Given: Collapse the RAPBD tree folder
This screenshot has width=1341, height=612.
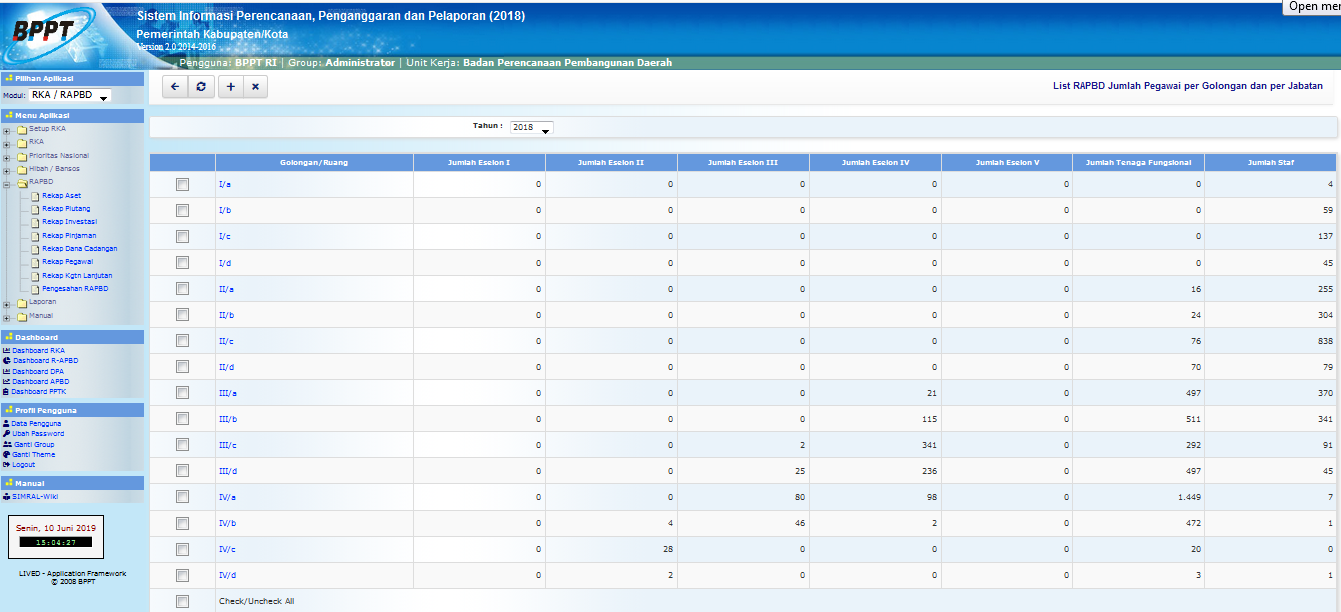Looking at the screenshot, I should [x=7, y=184].
